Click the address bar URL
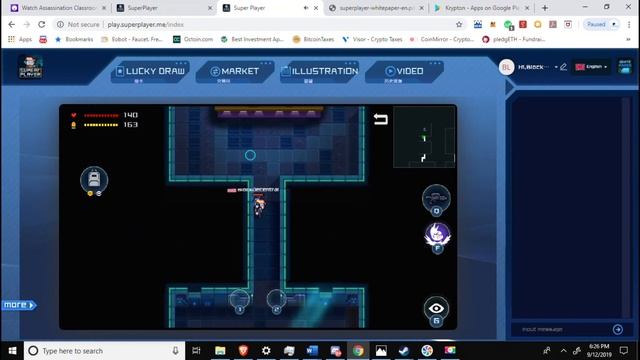 click(x=145, y=24)
